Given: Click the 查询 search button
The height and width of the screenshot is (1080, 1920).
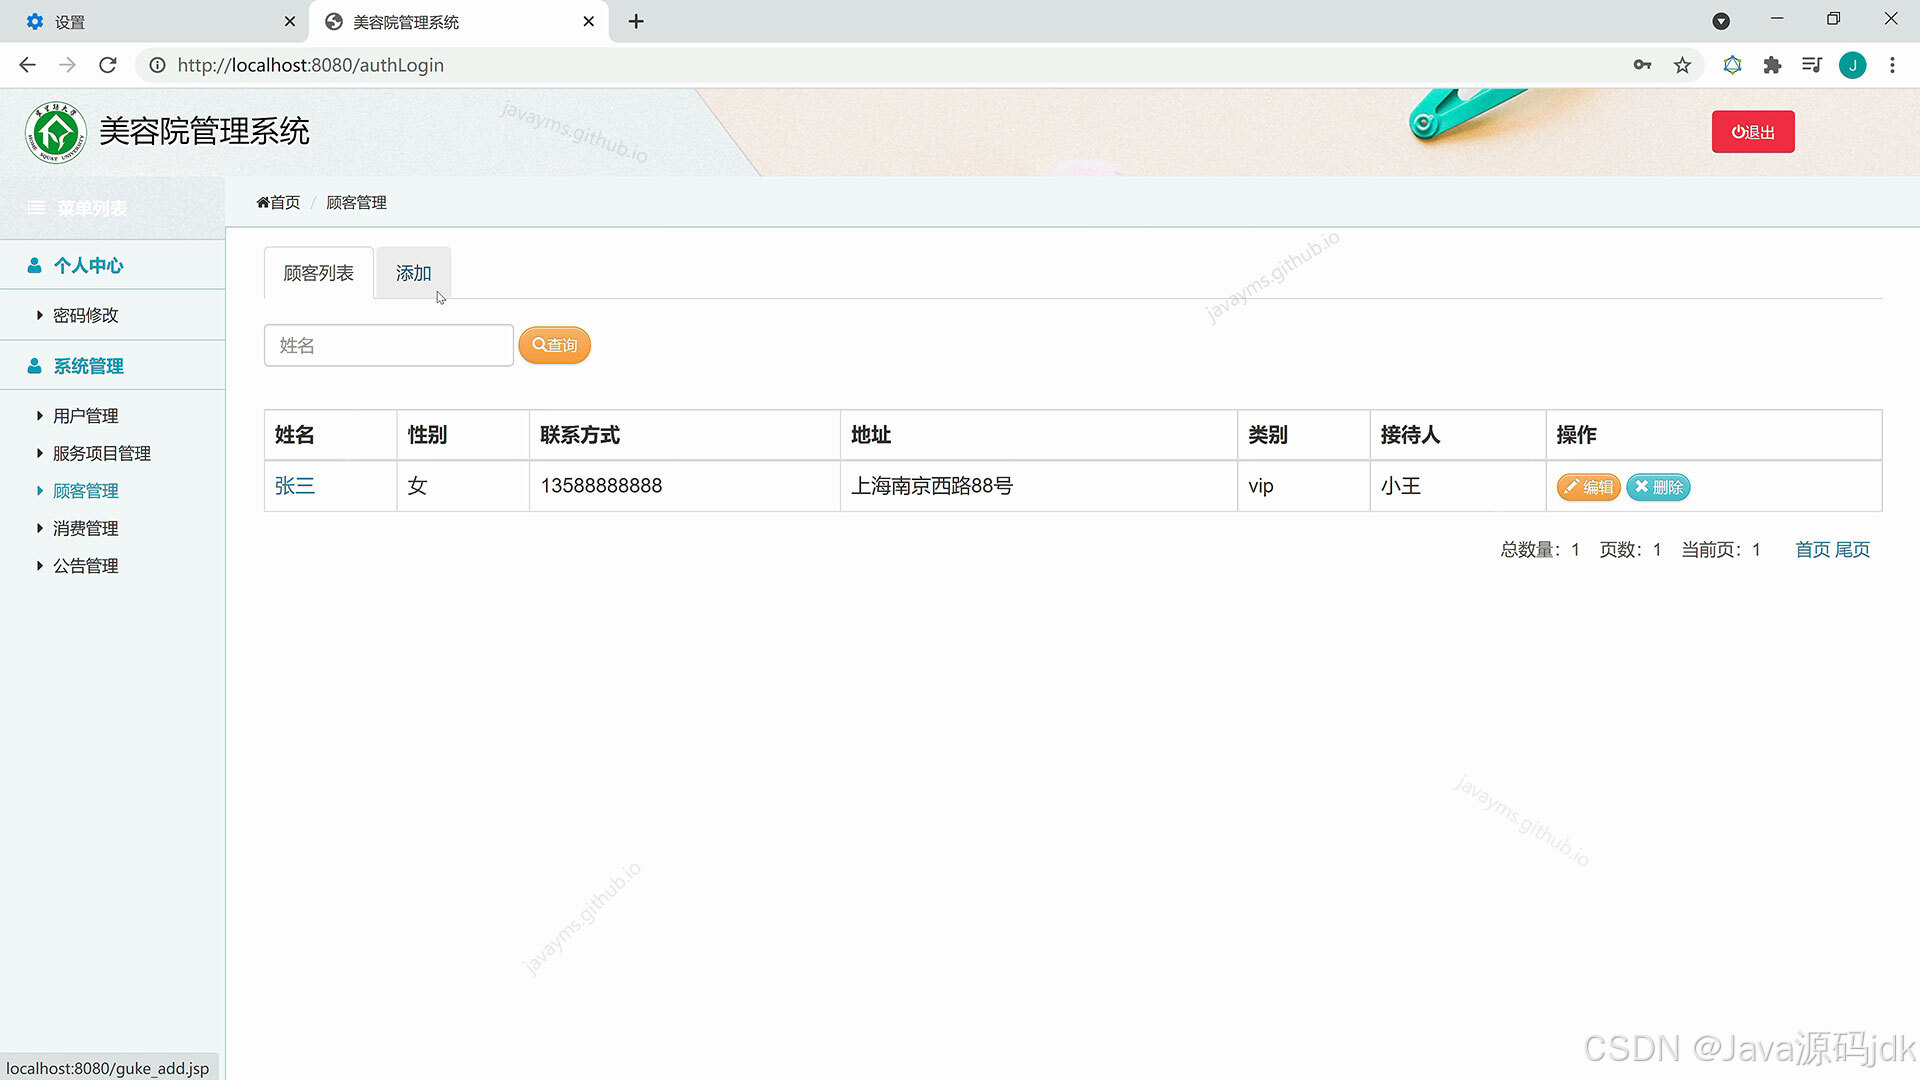Looking at the screenshot, I should 555,345.
